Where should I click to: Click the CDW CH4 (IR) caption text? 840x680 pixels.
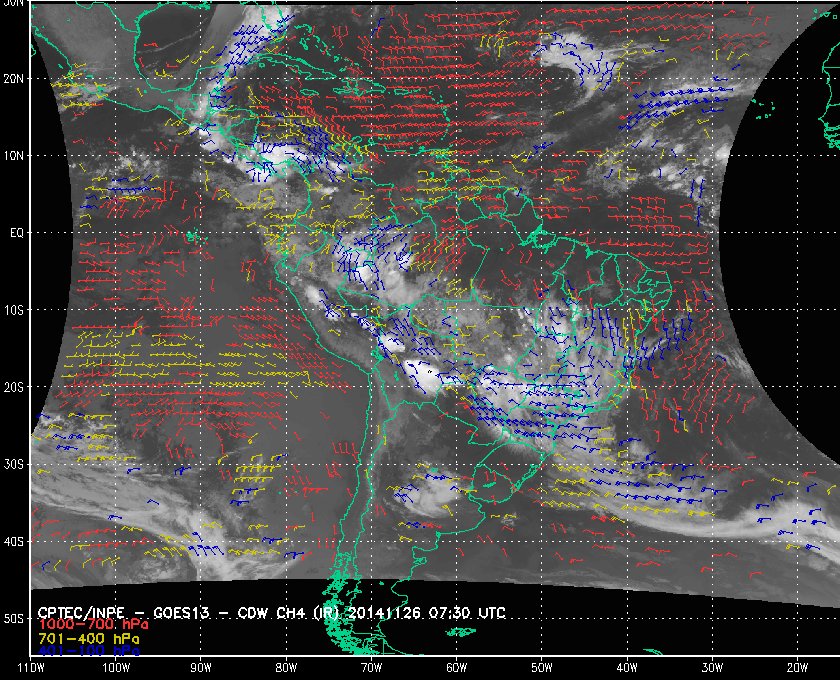click(x=289, y=613)
